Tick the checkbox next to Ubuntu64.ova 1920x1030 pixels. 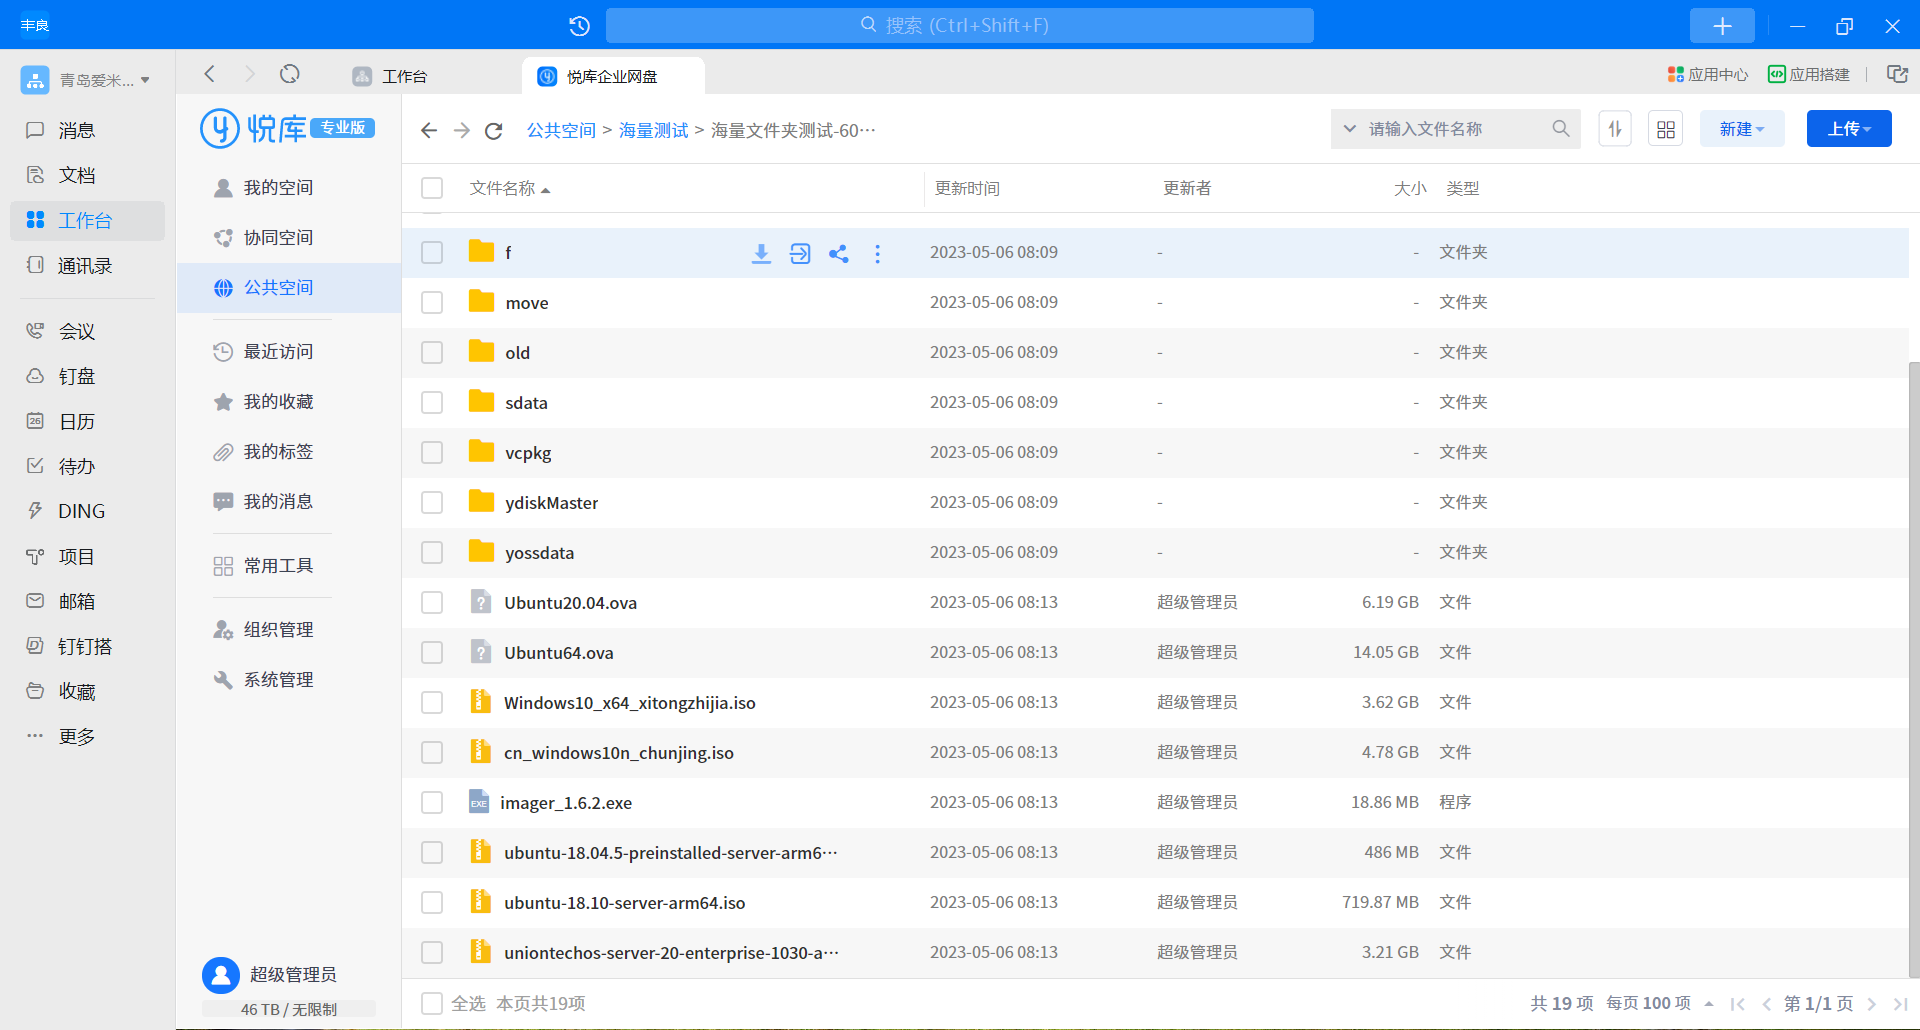(x=432, y=653)
